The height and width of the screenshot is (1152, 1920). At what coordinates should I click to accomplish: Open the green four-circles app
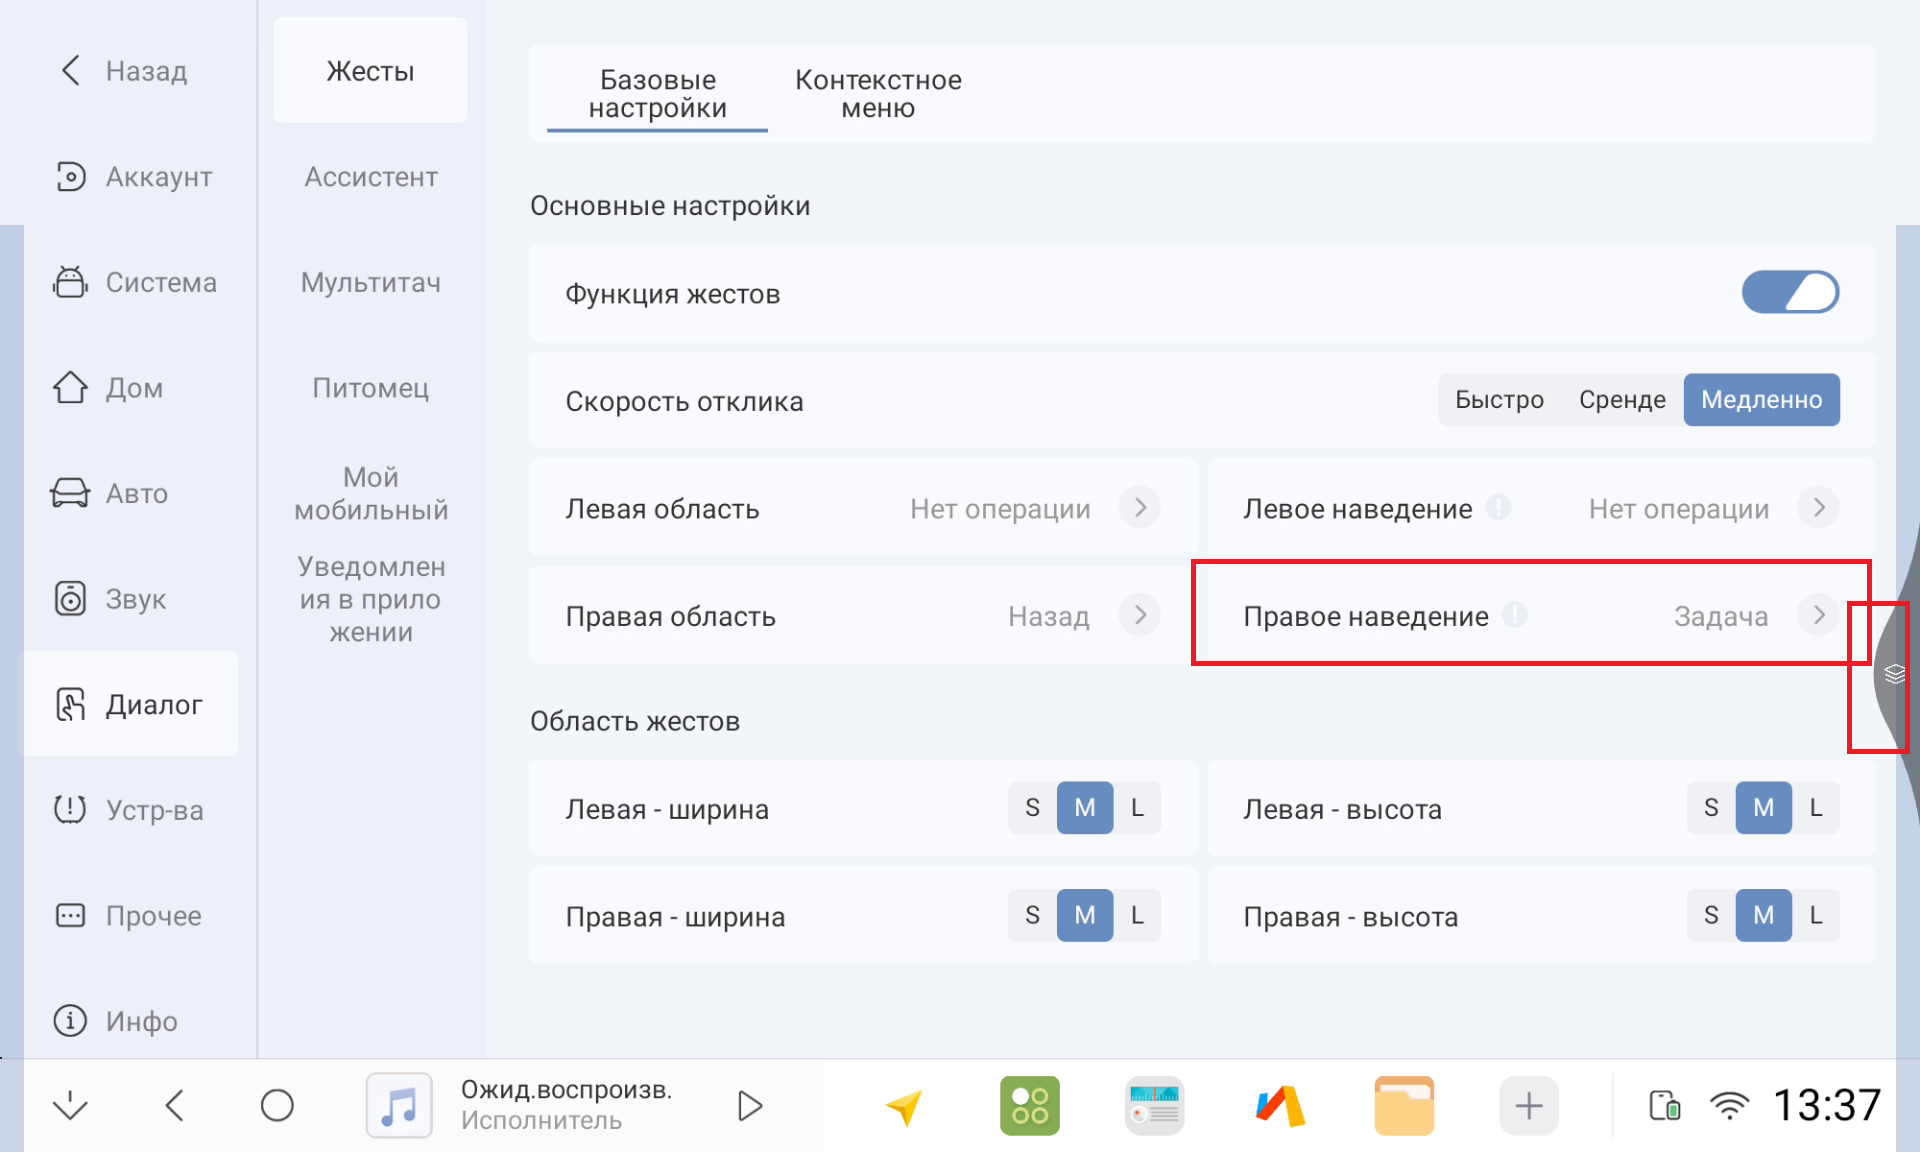(x=1030, y=1106)
